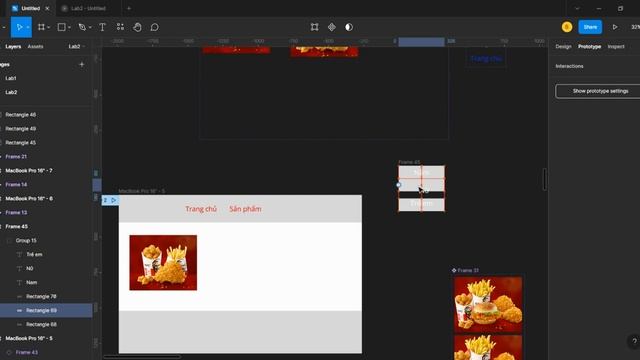Click the Present play icon
640x360 pixels.
(615, 27)
